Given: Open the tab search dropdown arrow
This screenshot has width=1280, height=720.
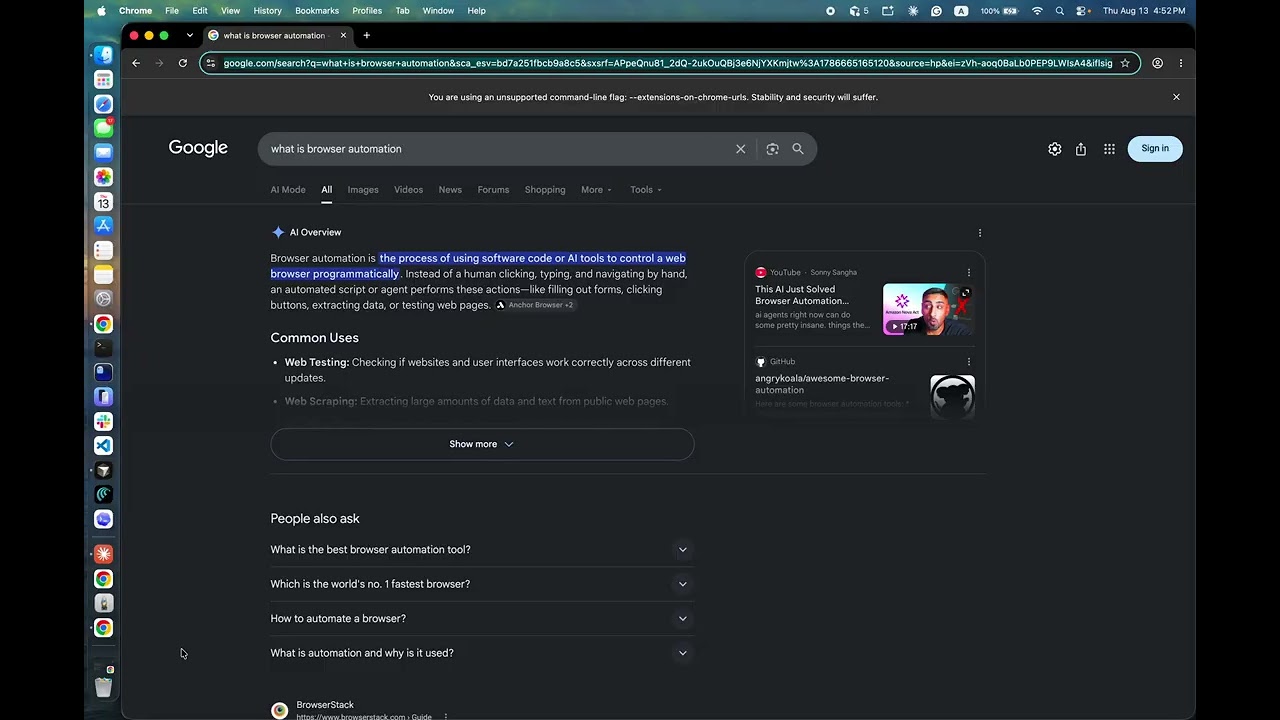Looking at the screenshot, I should tap(189, 36).
